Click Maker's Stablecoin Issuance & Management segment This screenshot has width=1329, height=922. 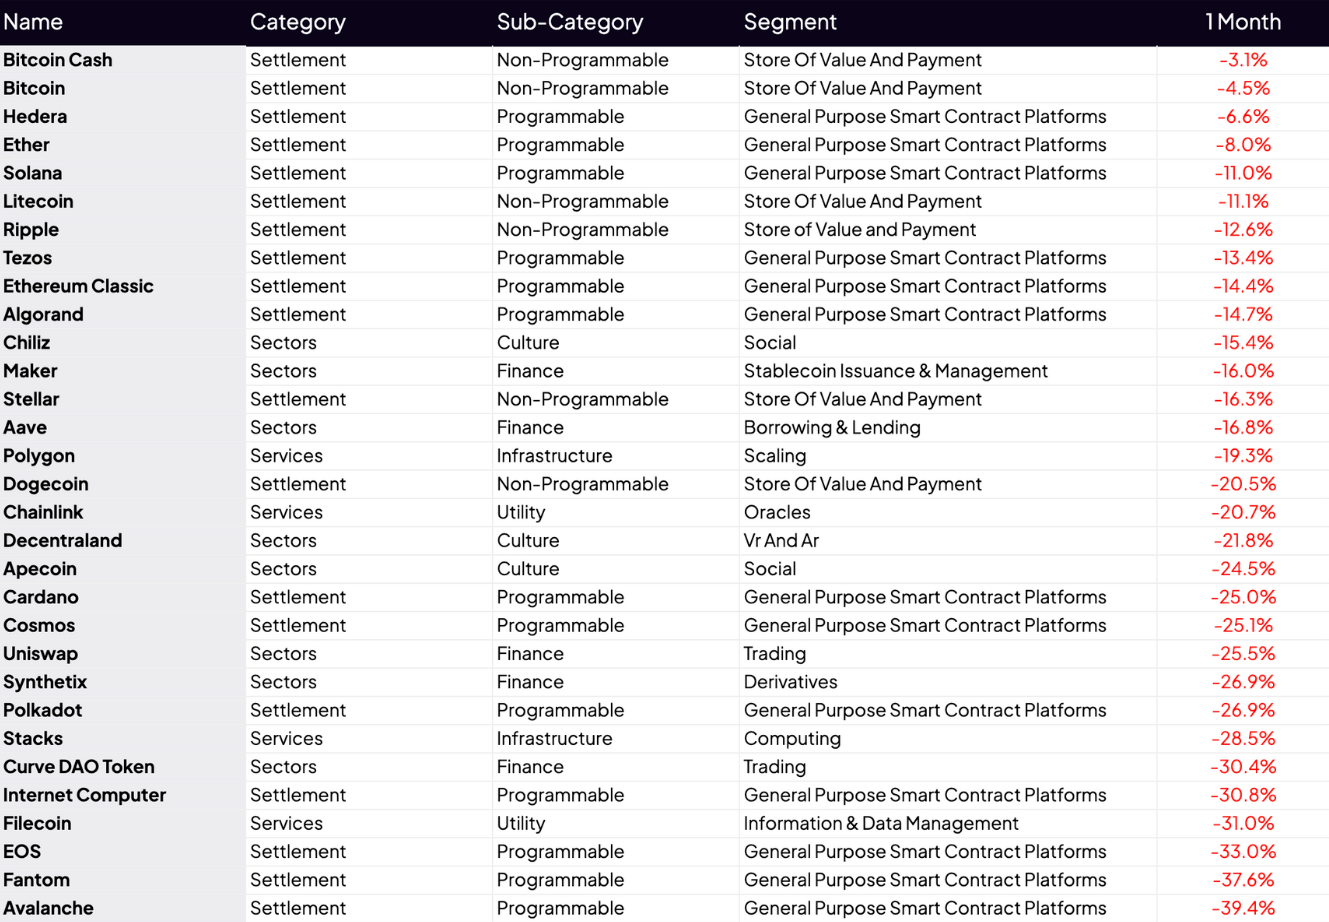[x=895, y=371]
